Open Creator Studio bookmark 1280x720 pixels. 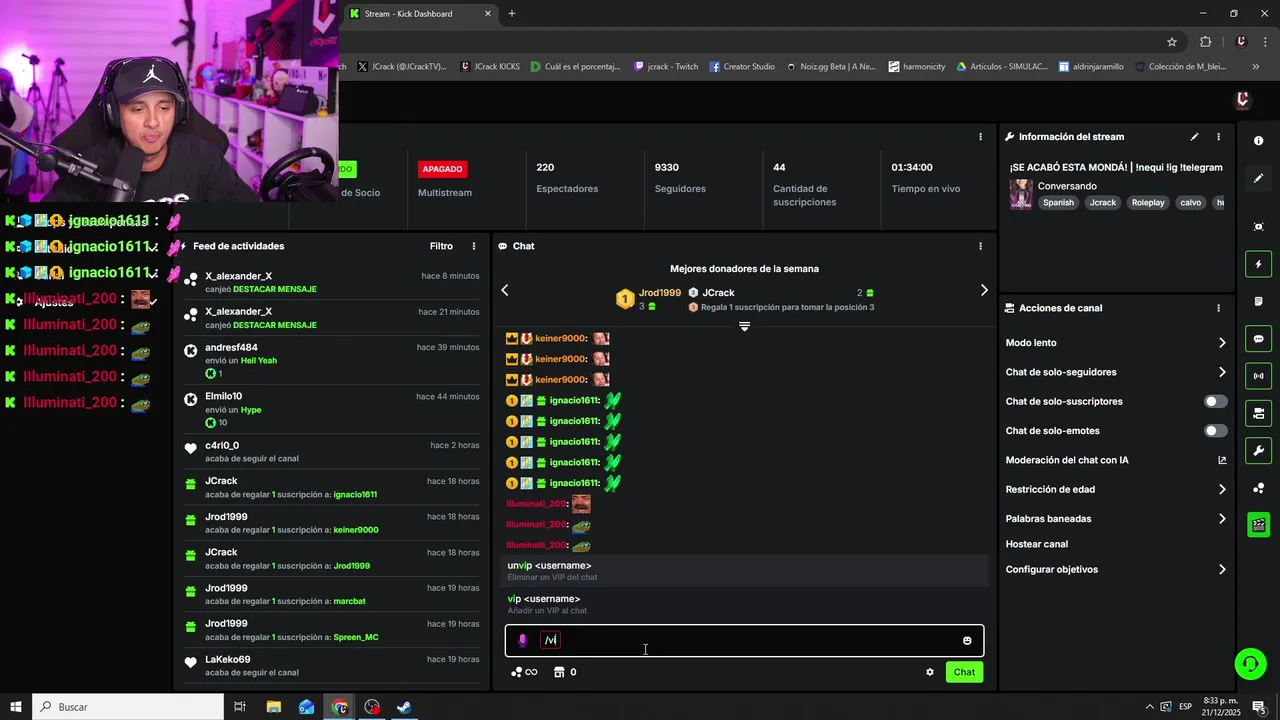[742, 67]
